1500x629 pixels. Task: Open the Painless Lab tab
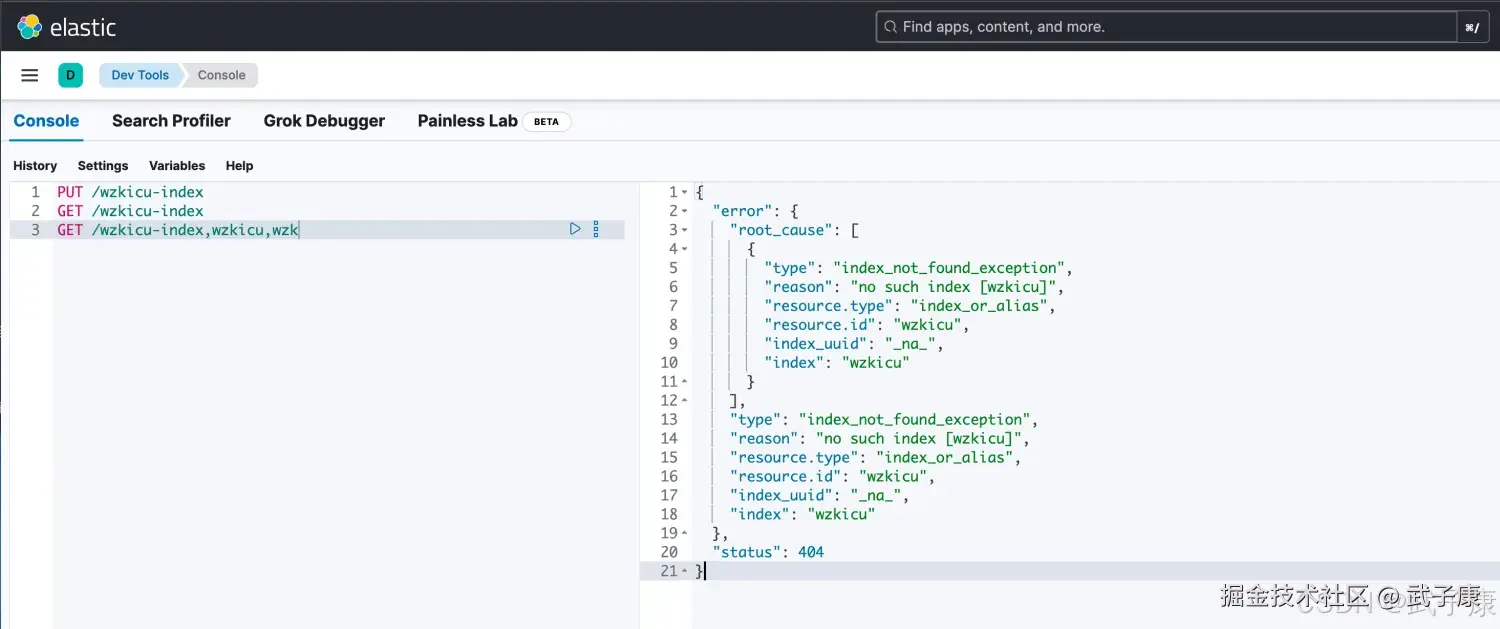(467, 121)
